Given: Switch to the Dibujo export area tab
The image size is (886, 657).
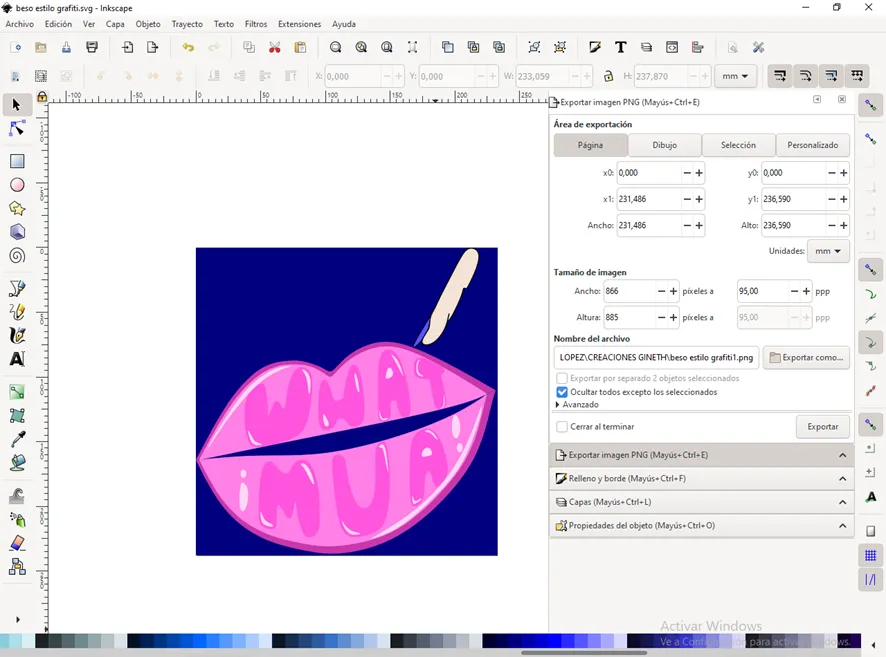Looking at the screenshot, I should coord(664,145).
